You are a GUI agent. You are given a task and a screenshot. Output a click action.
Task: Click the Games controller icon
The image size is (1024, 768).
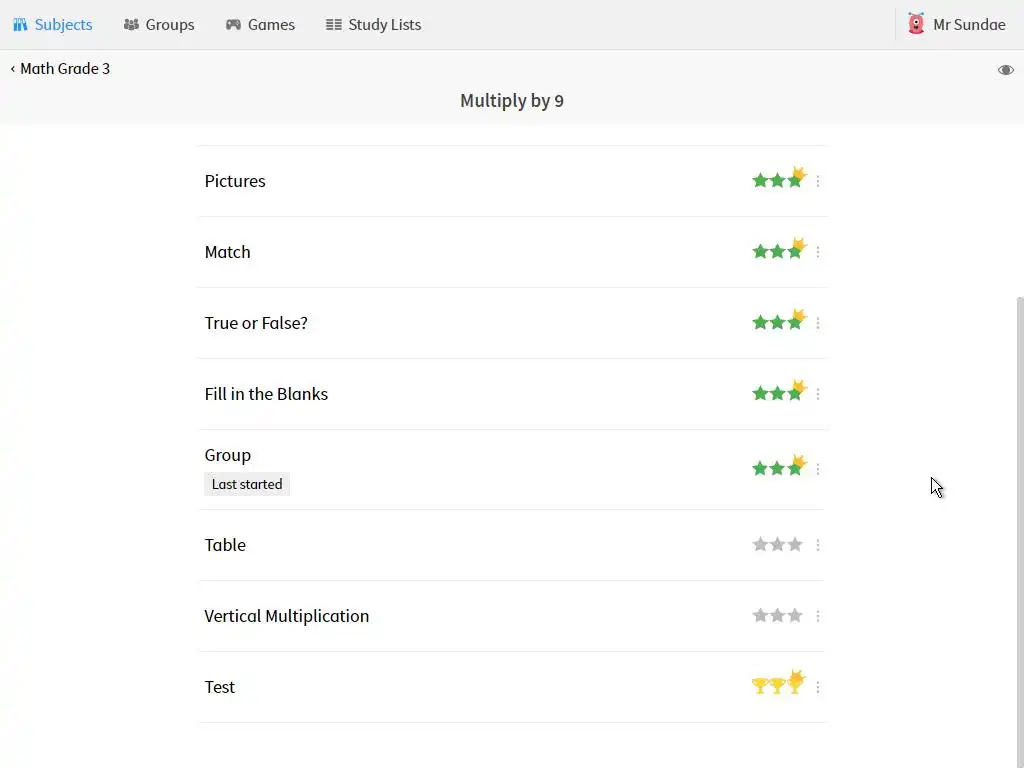pos(233,25)
